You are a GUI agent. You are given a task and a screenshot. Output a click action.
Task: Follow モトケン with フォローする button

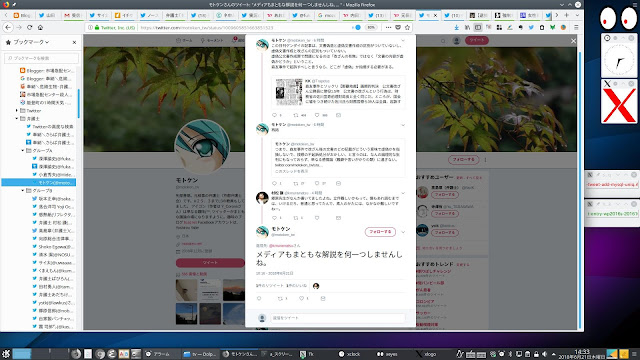(x=380, y=232)
